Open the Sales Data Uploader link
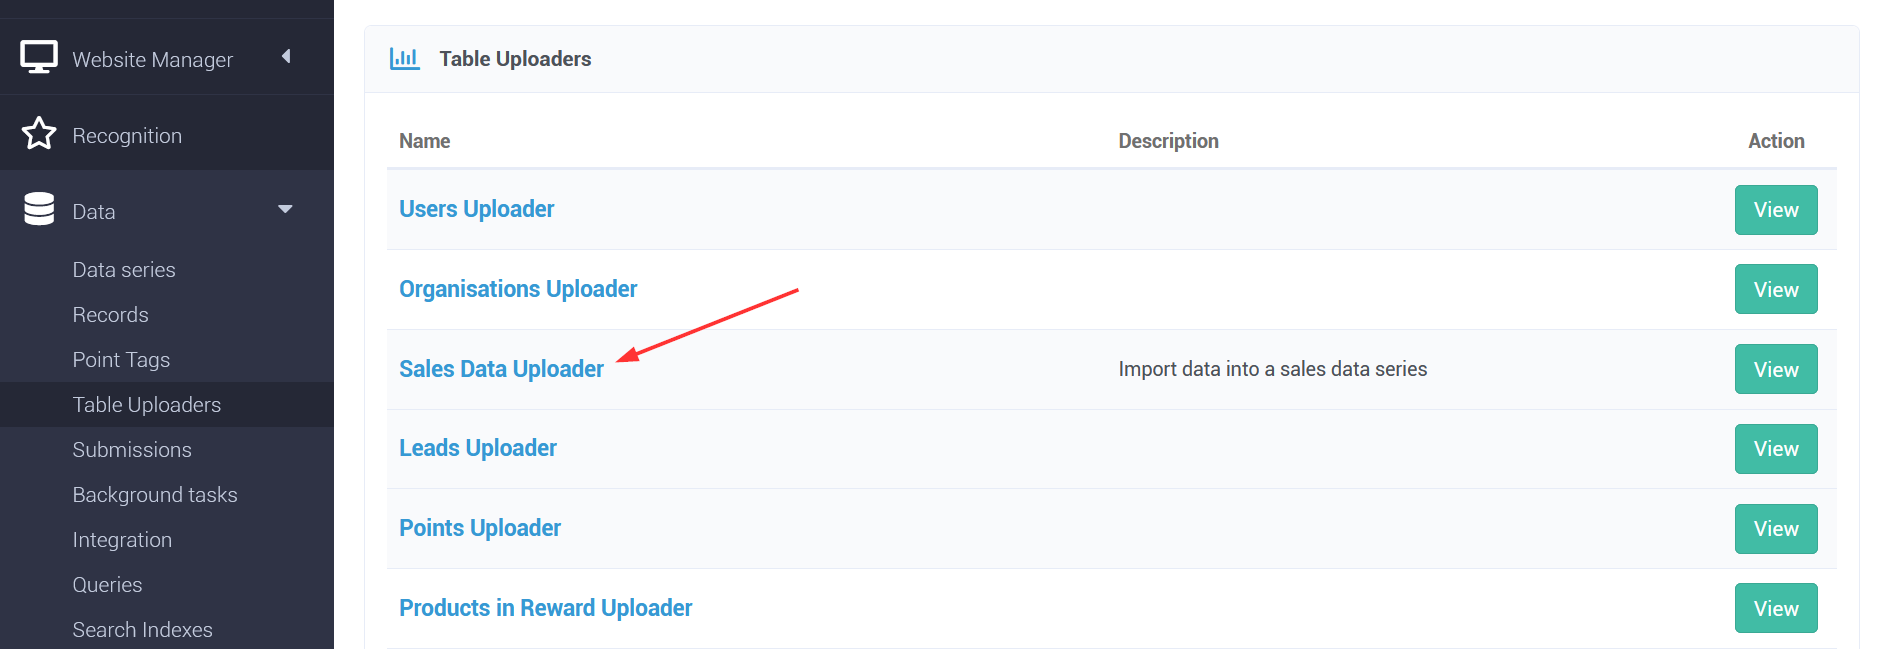This screenshot has width=1881, height=649. coord(501,369)
